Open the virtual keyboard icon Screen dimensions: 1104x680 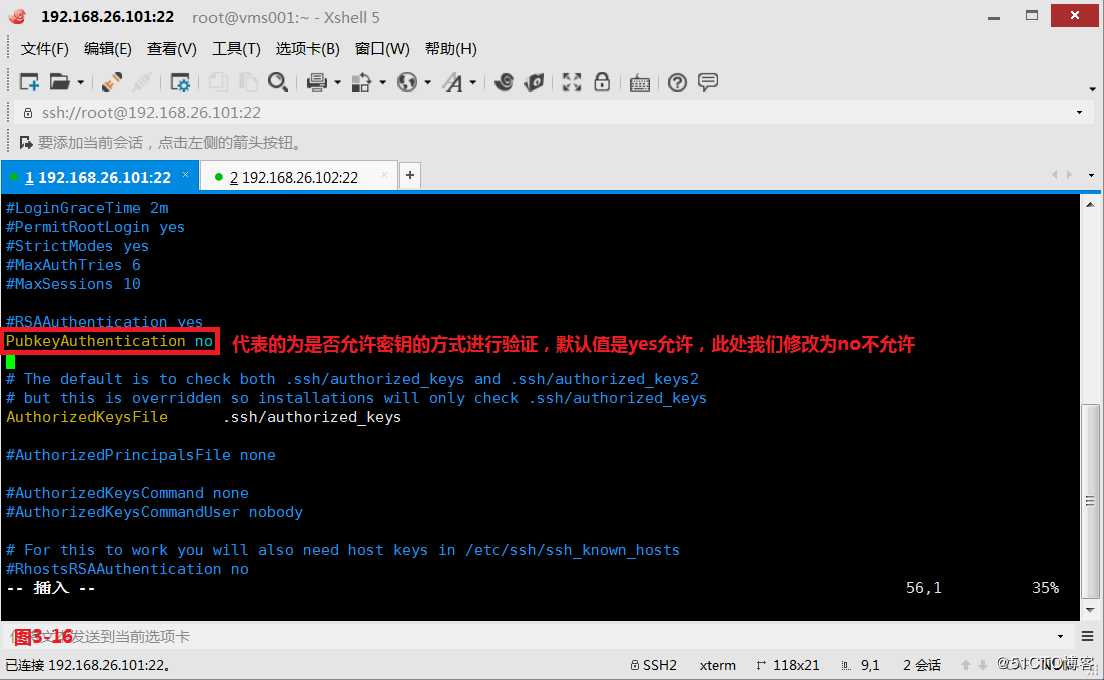pos(638,81)
